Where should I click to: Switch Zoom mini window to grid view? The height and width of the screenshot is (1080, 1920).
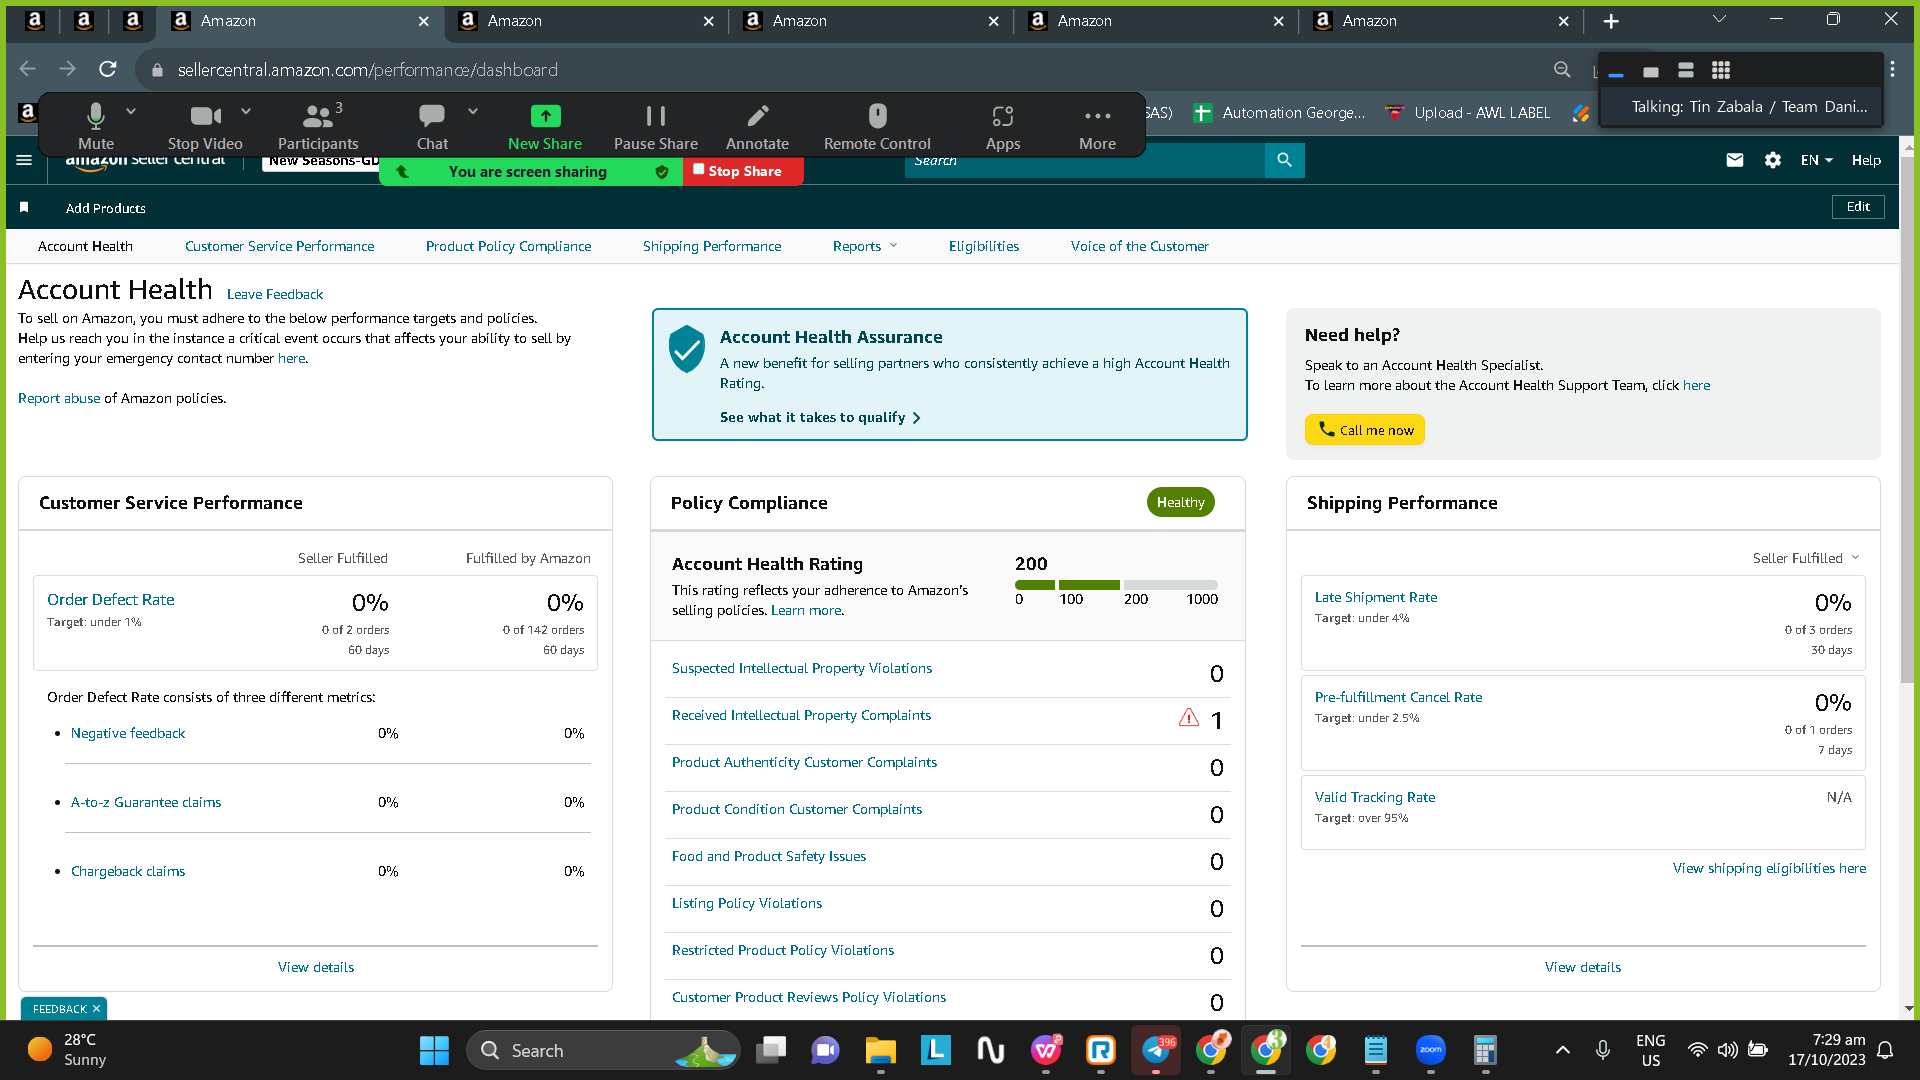(1721, 70)
